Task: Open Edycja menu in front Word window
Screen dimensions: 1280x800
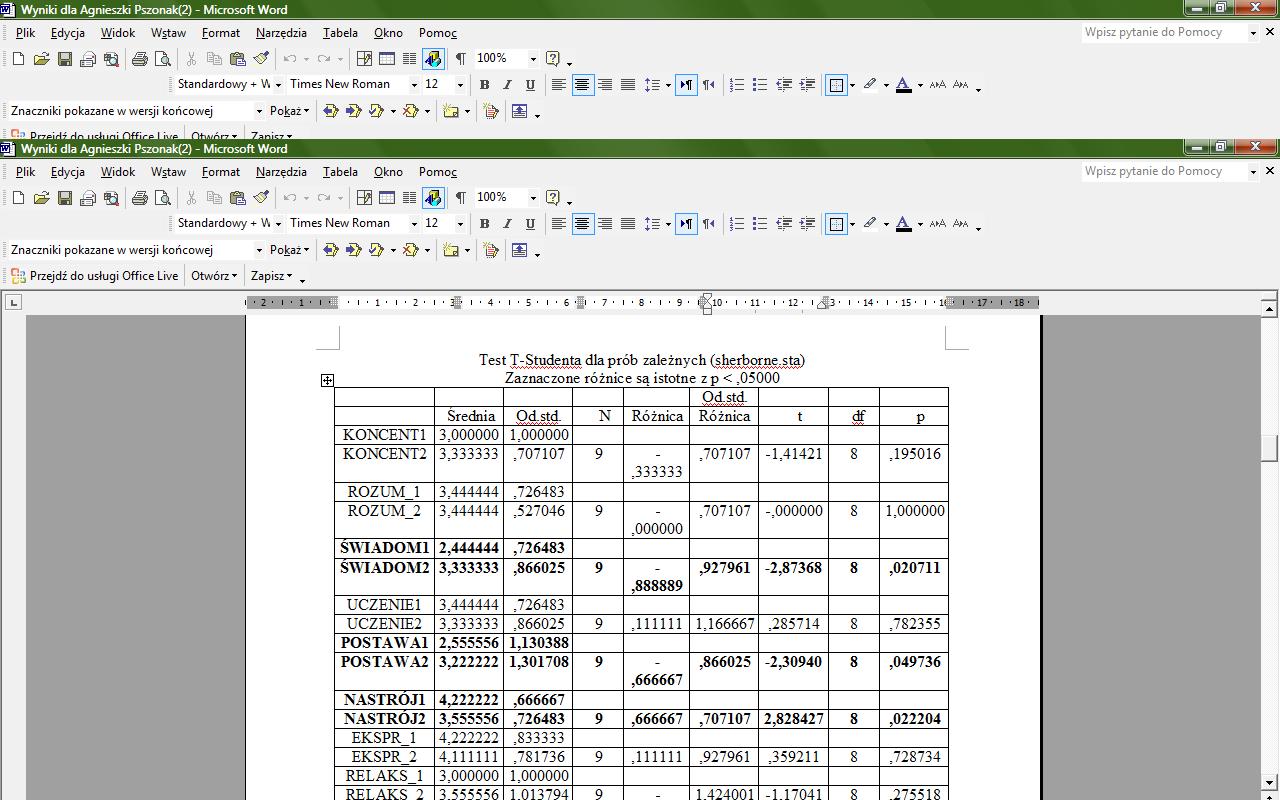Action: tap(68, 172)
